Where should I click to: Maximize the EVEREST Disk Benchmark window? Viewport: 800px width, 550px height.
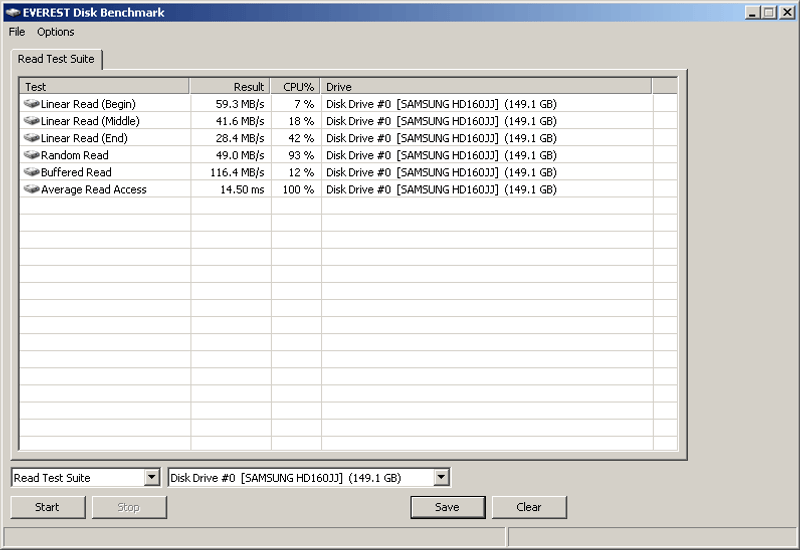[768, 13]
